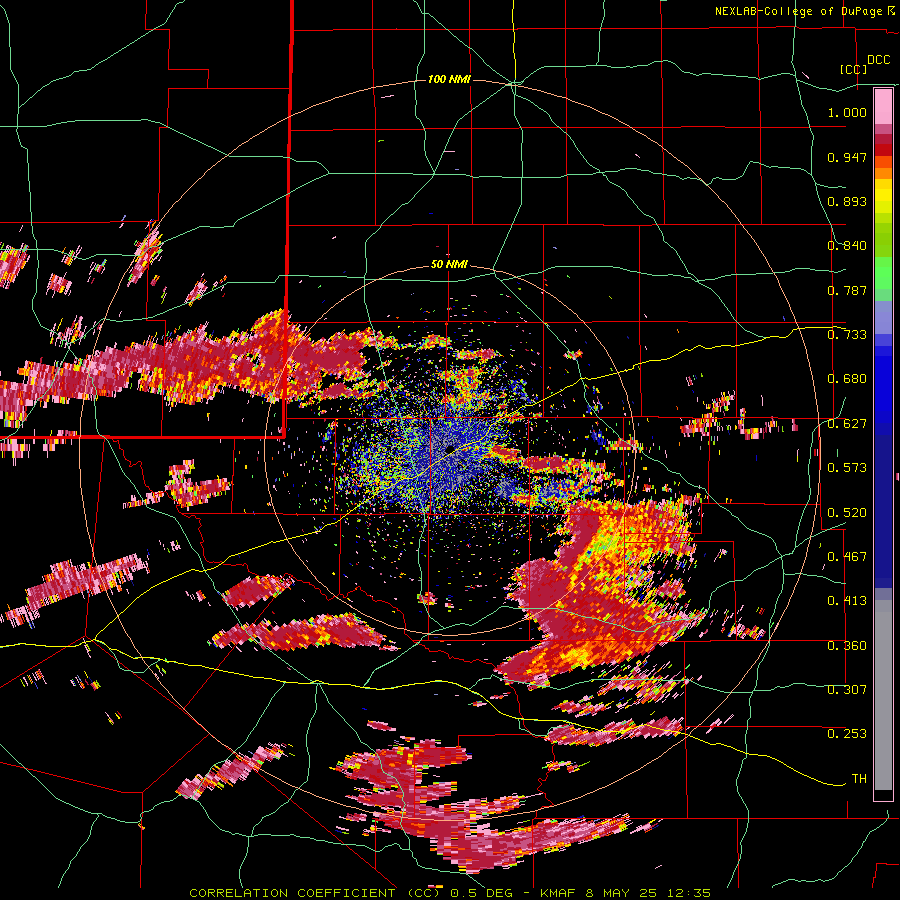Select the 50 NMI range ring label

pos(449,265)
